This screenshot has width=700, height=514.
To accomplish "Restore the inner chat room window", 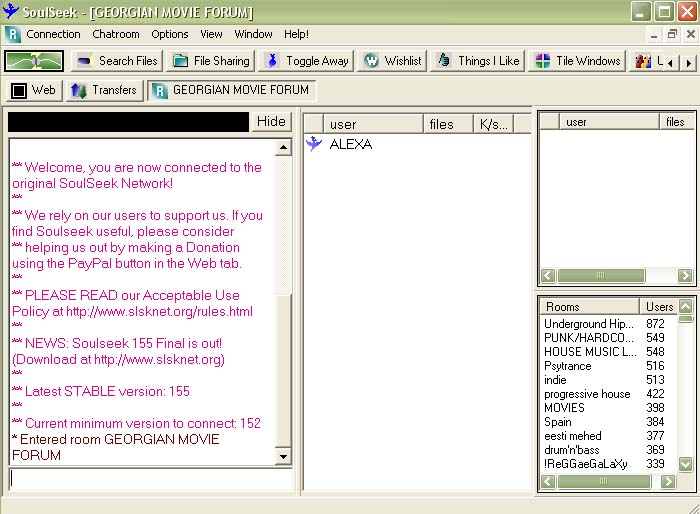I will 672,34.
